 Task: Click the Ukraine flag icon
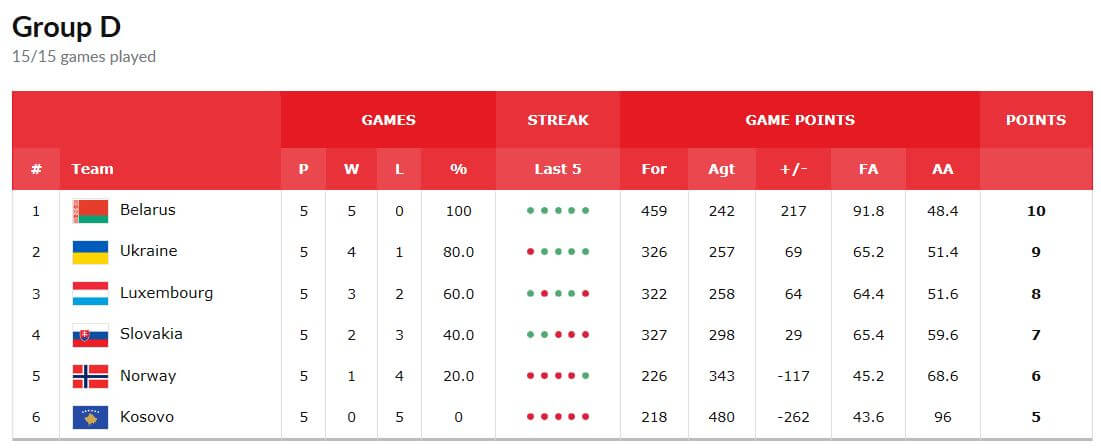pos(90,252)
